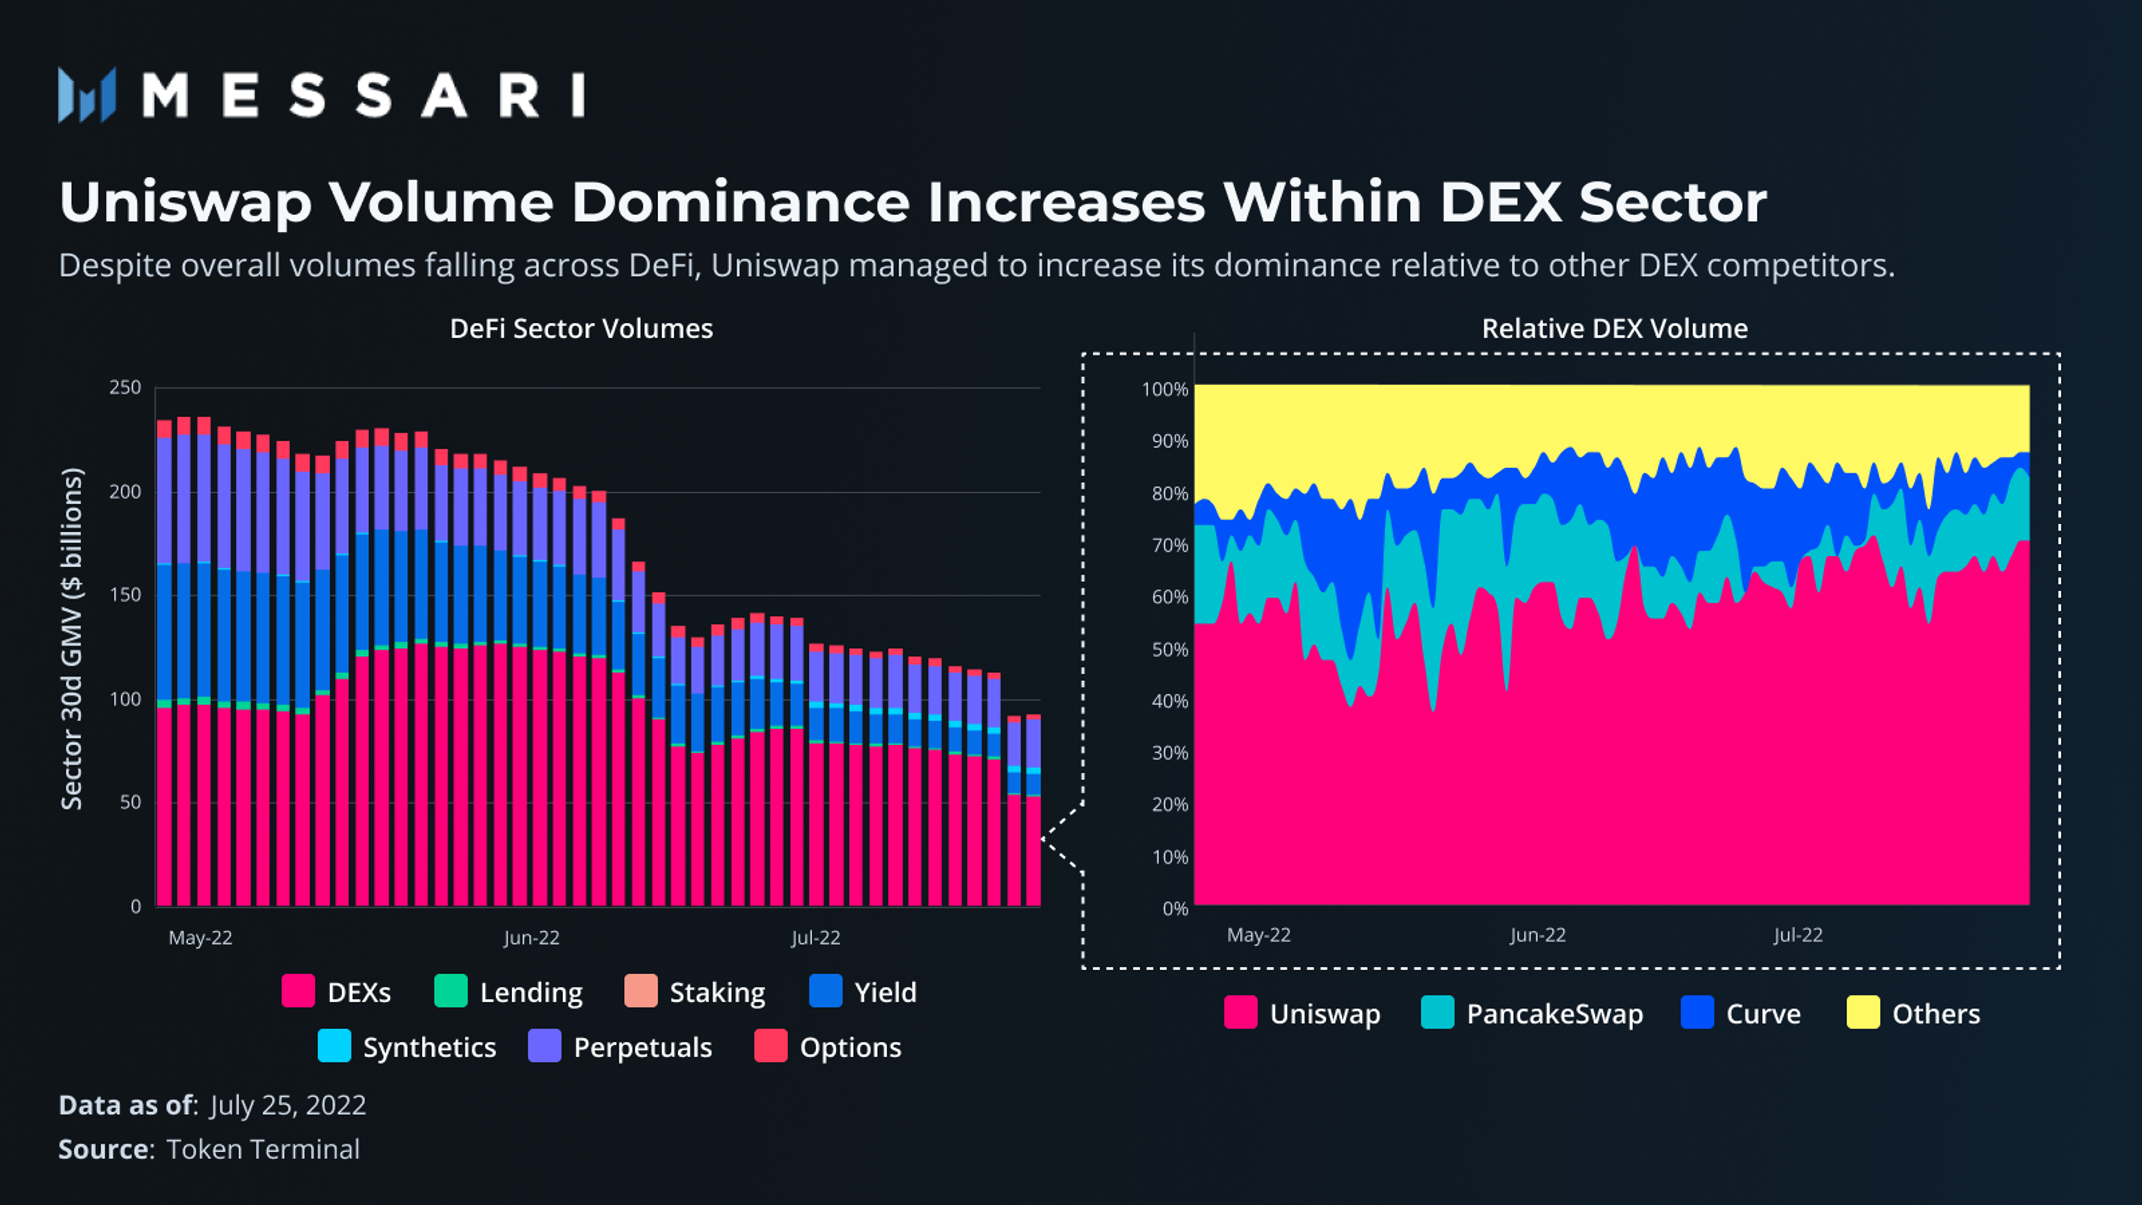Click the Others yellow legend swatch
Image resolution: width=2142 pixels, height=1205 pixels.
pos(1863,1013)
